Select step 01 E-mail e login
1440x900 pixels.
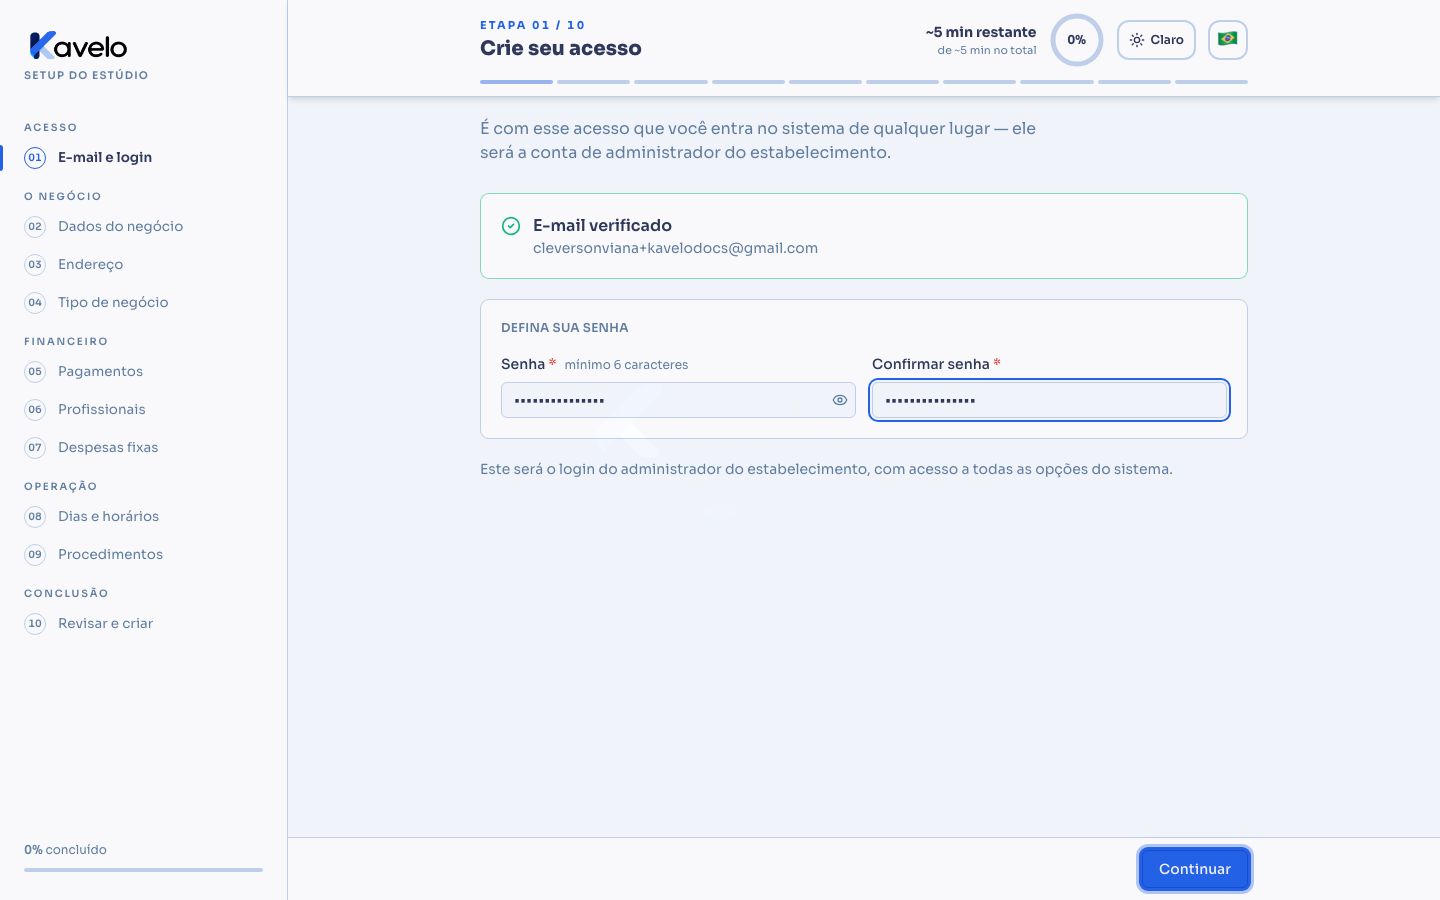pos(143,157)
